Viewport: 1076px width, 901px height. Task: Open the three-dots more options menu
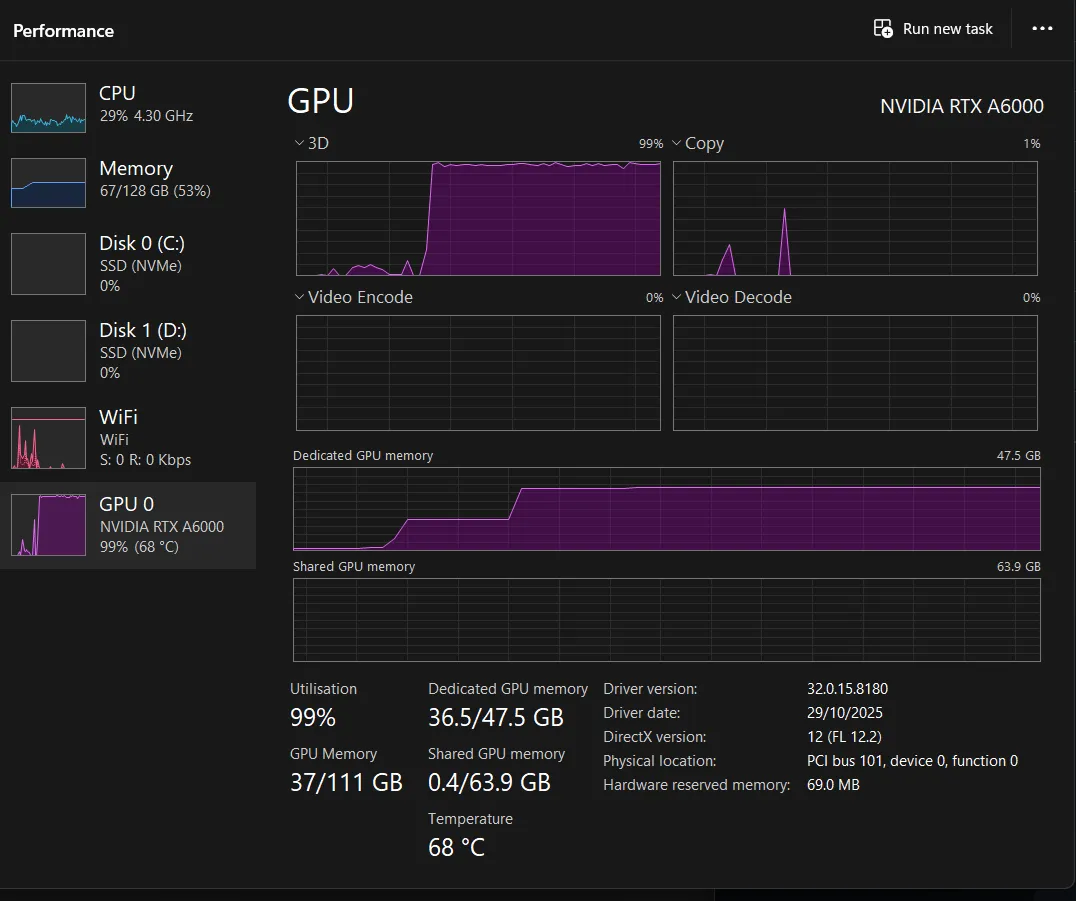pyautogui.click(x=1042, y=28)
